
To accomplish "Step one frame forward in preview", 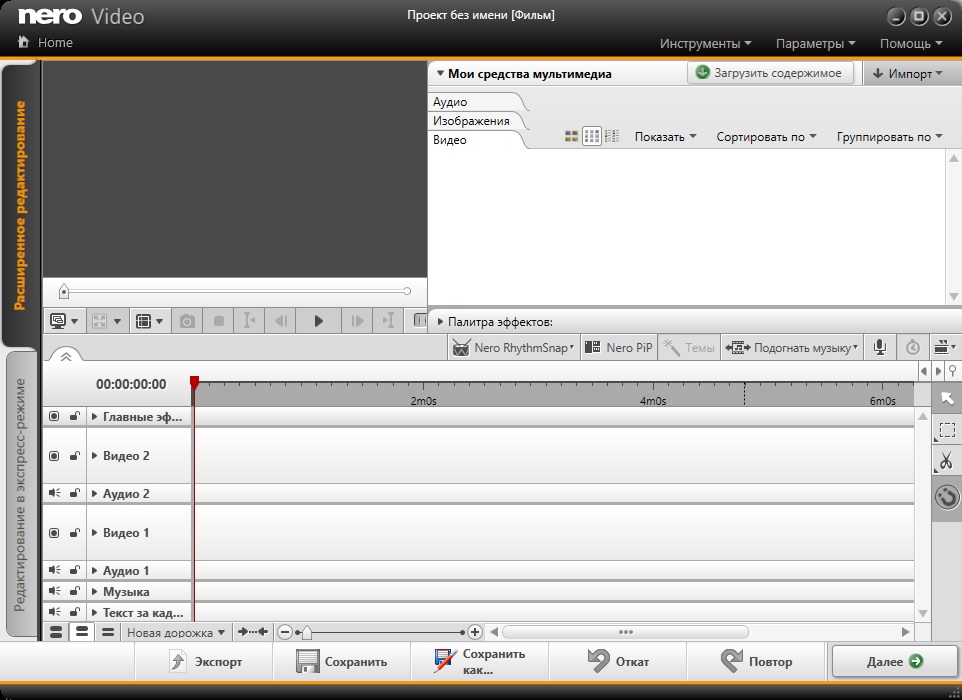I will (357, 321).
